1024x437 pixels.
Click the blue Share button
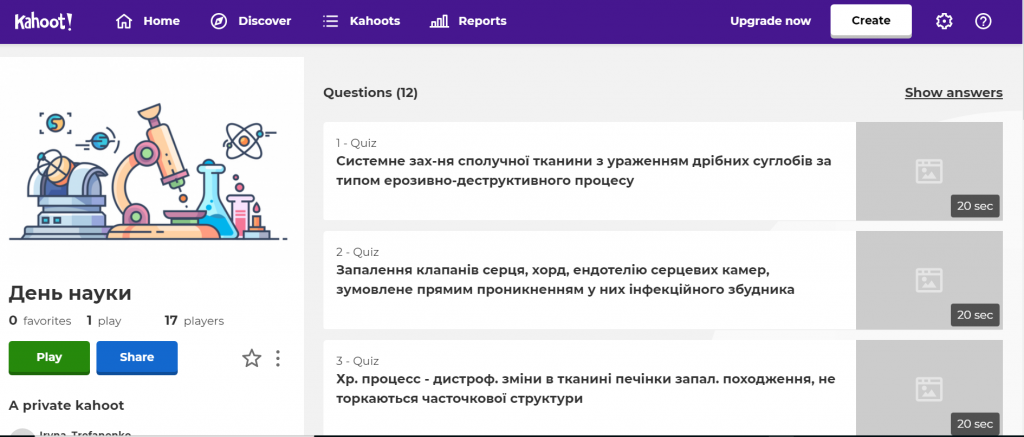137,357
